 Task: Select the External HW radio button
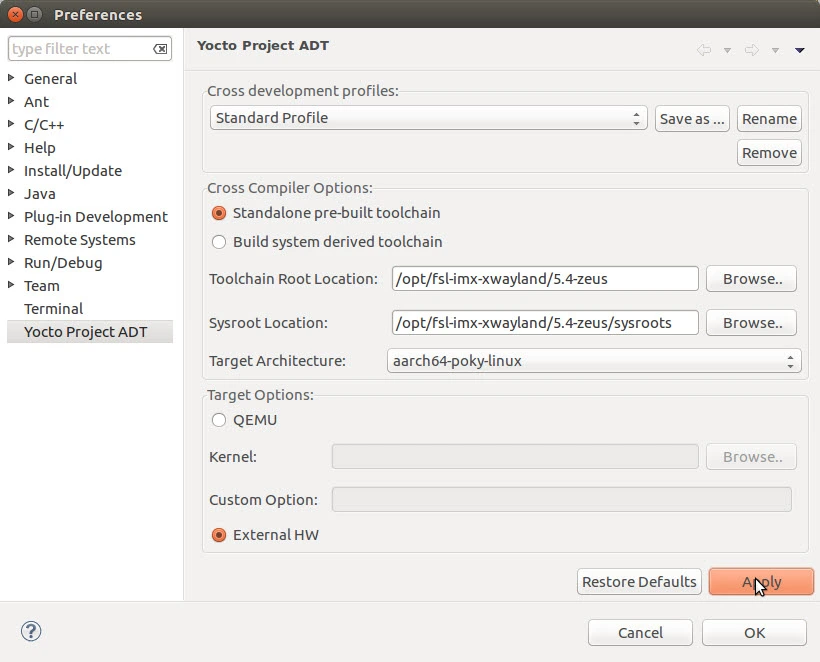pyautogui.click(x=219, y=535)
